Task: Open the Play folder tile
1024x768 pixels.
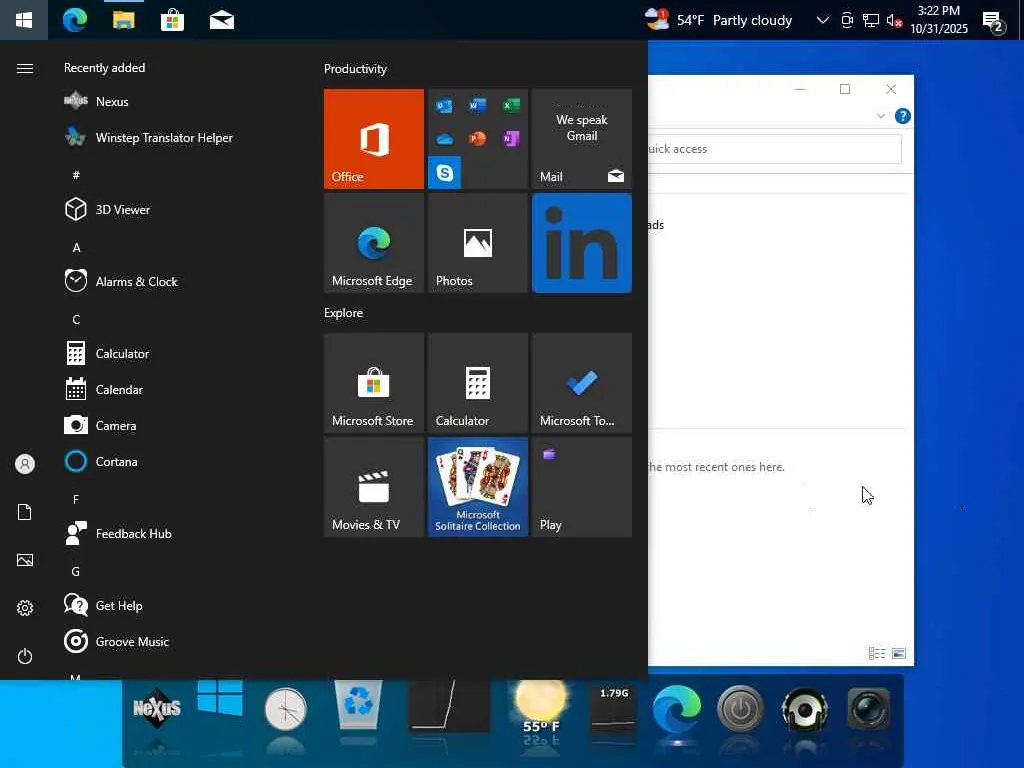Action: (582, 487)
